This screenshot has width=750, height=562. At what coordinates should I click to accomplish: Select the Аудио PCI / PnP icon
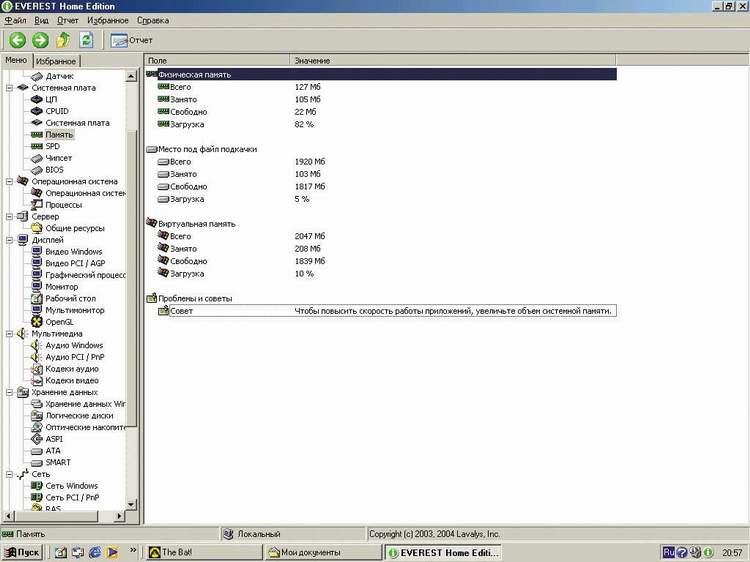[37, 357]
